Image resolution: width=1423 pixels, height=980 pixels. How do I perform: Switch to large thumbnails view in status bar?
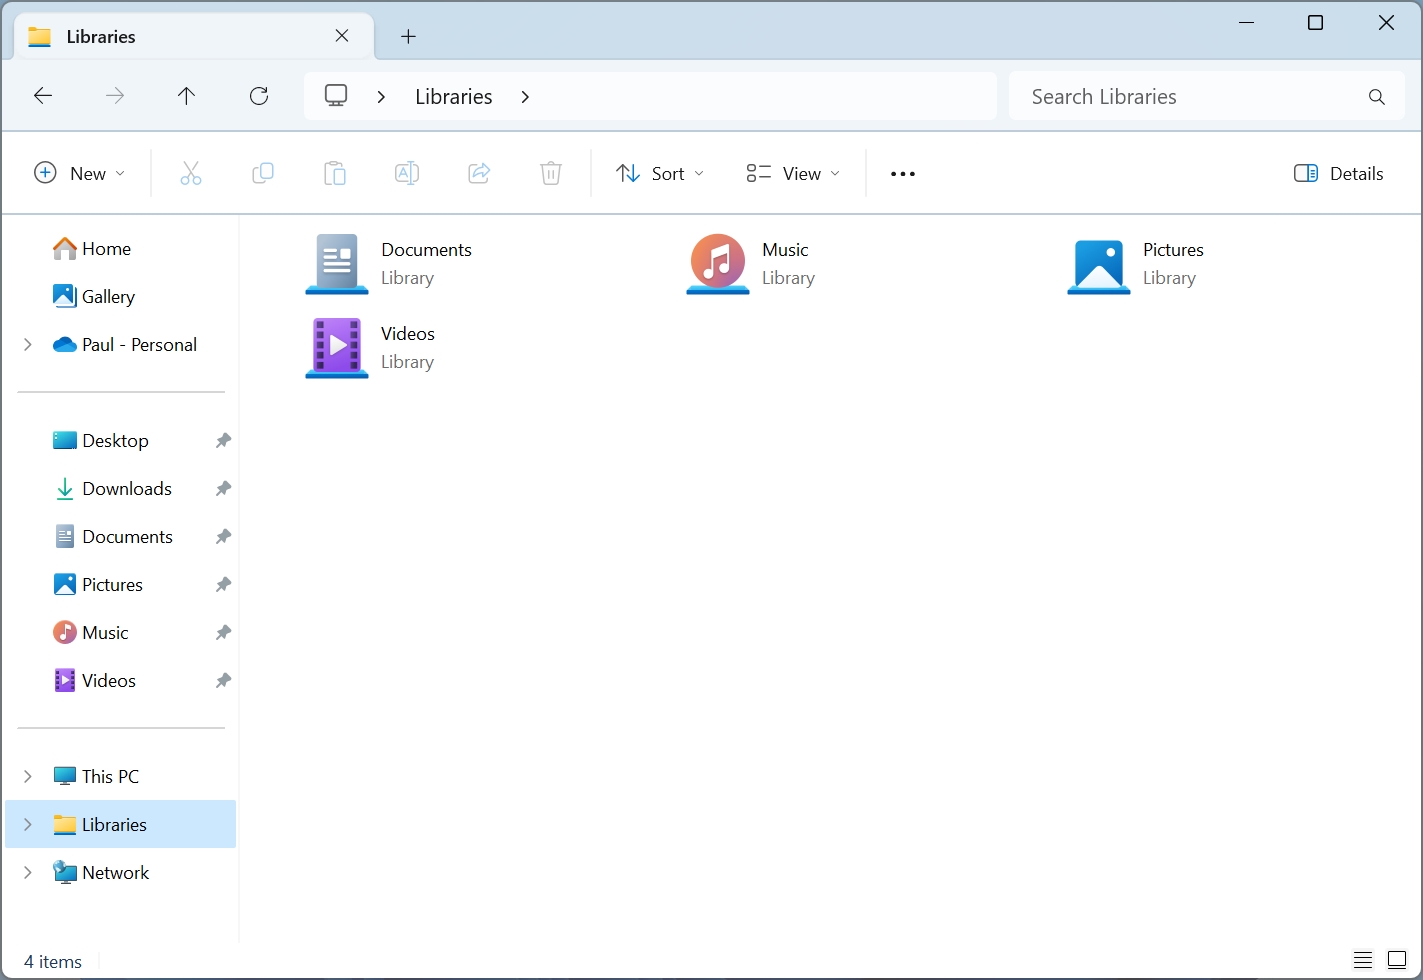click(1397, 960)
